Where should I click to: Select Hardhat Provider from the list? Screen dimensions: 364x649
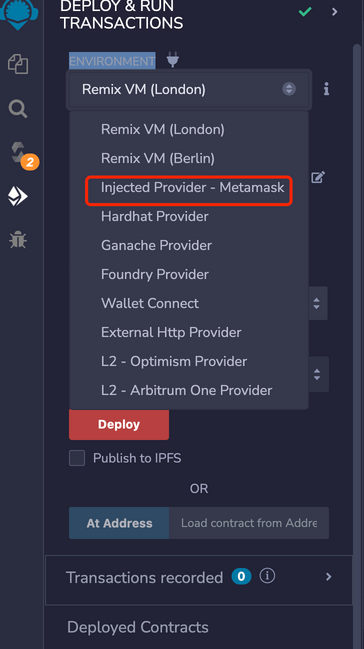pyautogui.click(x=155, y=216)
